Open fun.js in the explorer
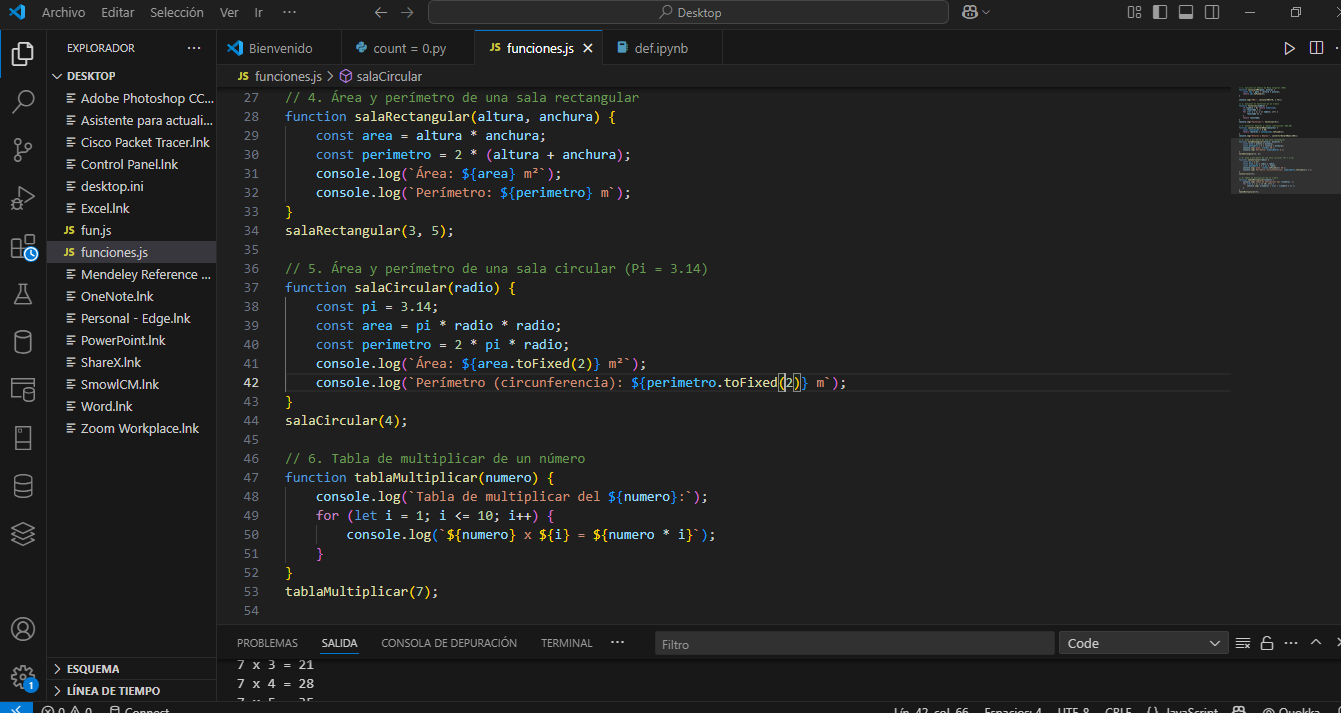1341x713 pixels. point(132,230)
